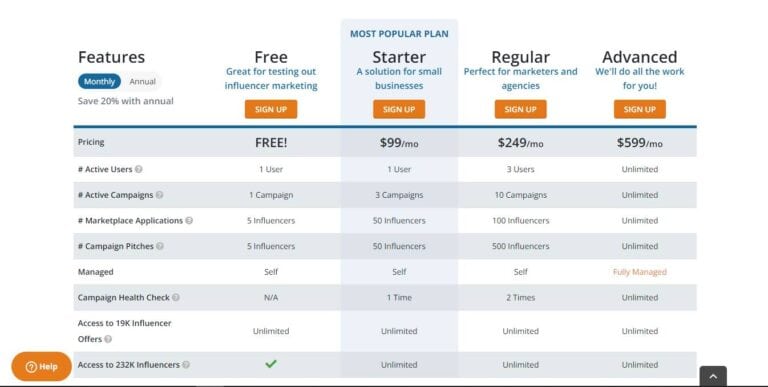Select Monthly billing toggle
Screen dimensions: 768x387
[99, 81]
